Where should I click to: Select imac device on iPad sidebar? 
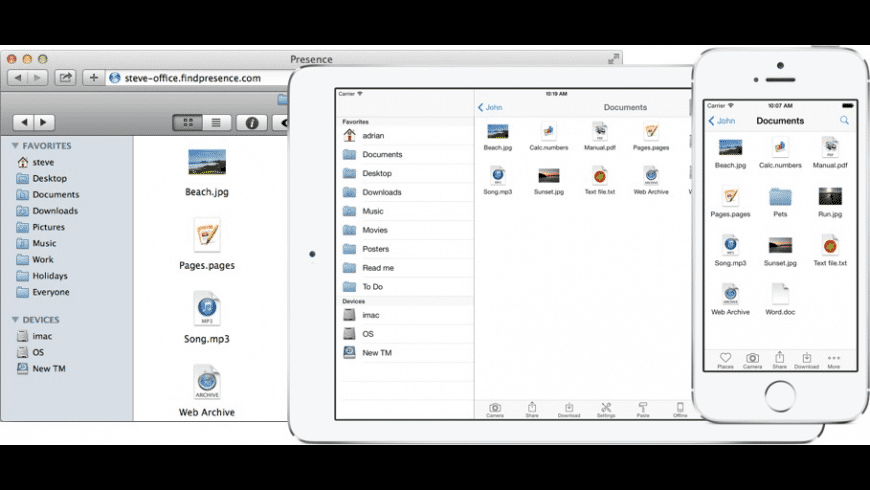point(405,315)
